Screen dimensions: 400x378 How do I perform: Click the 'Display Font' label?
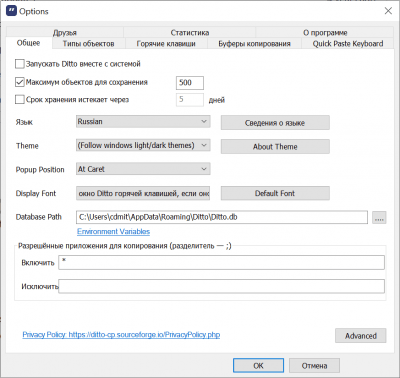pos(36,193)
